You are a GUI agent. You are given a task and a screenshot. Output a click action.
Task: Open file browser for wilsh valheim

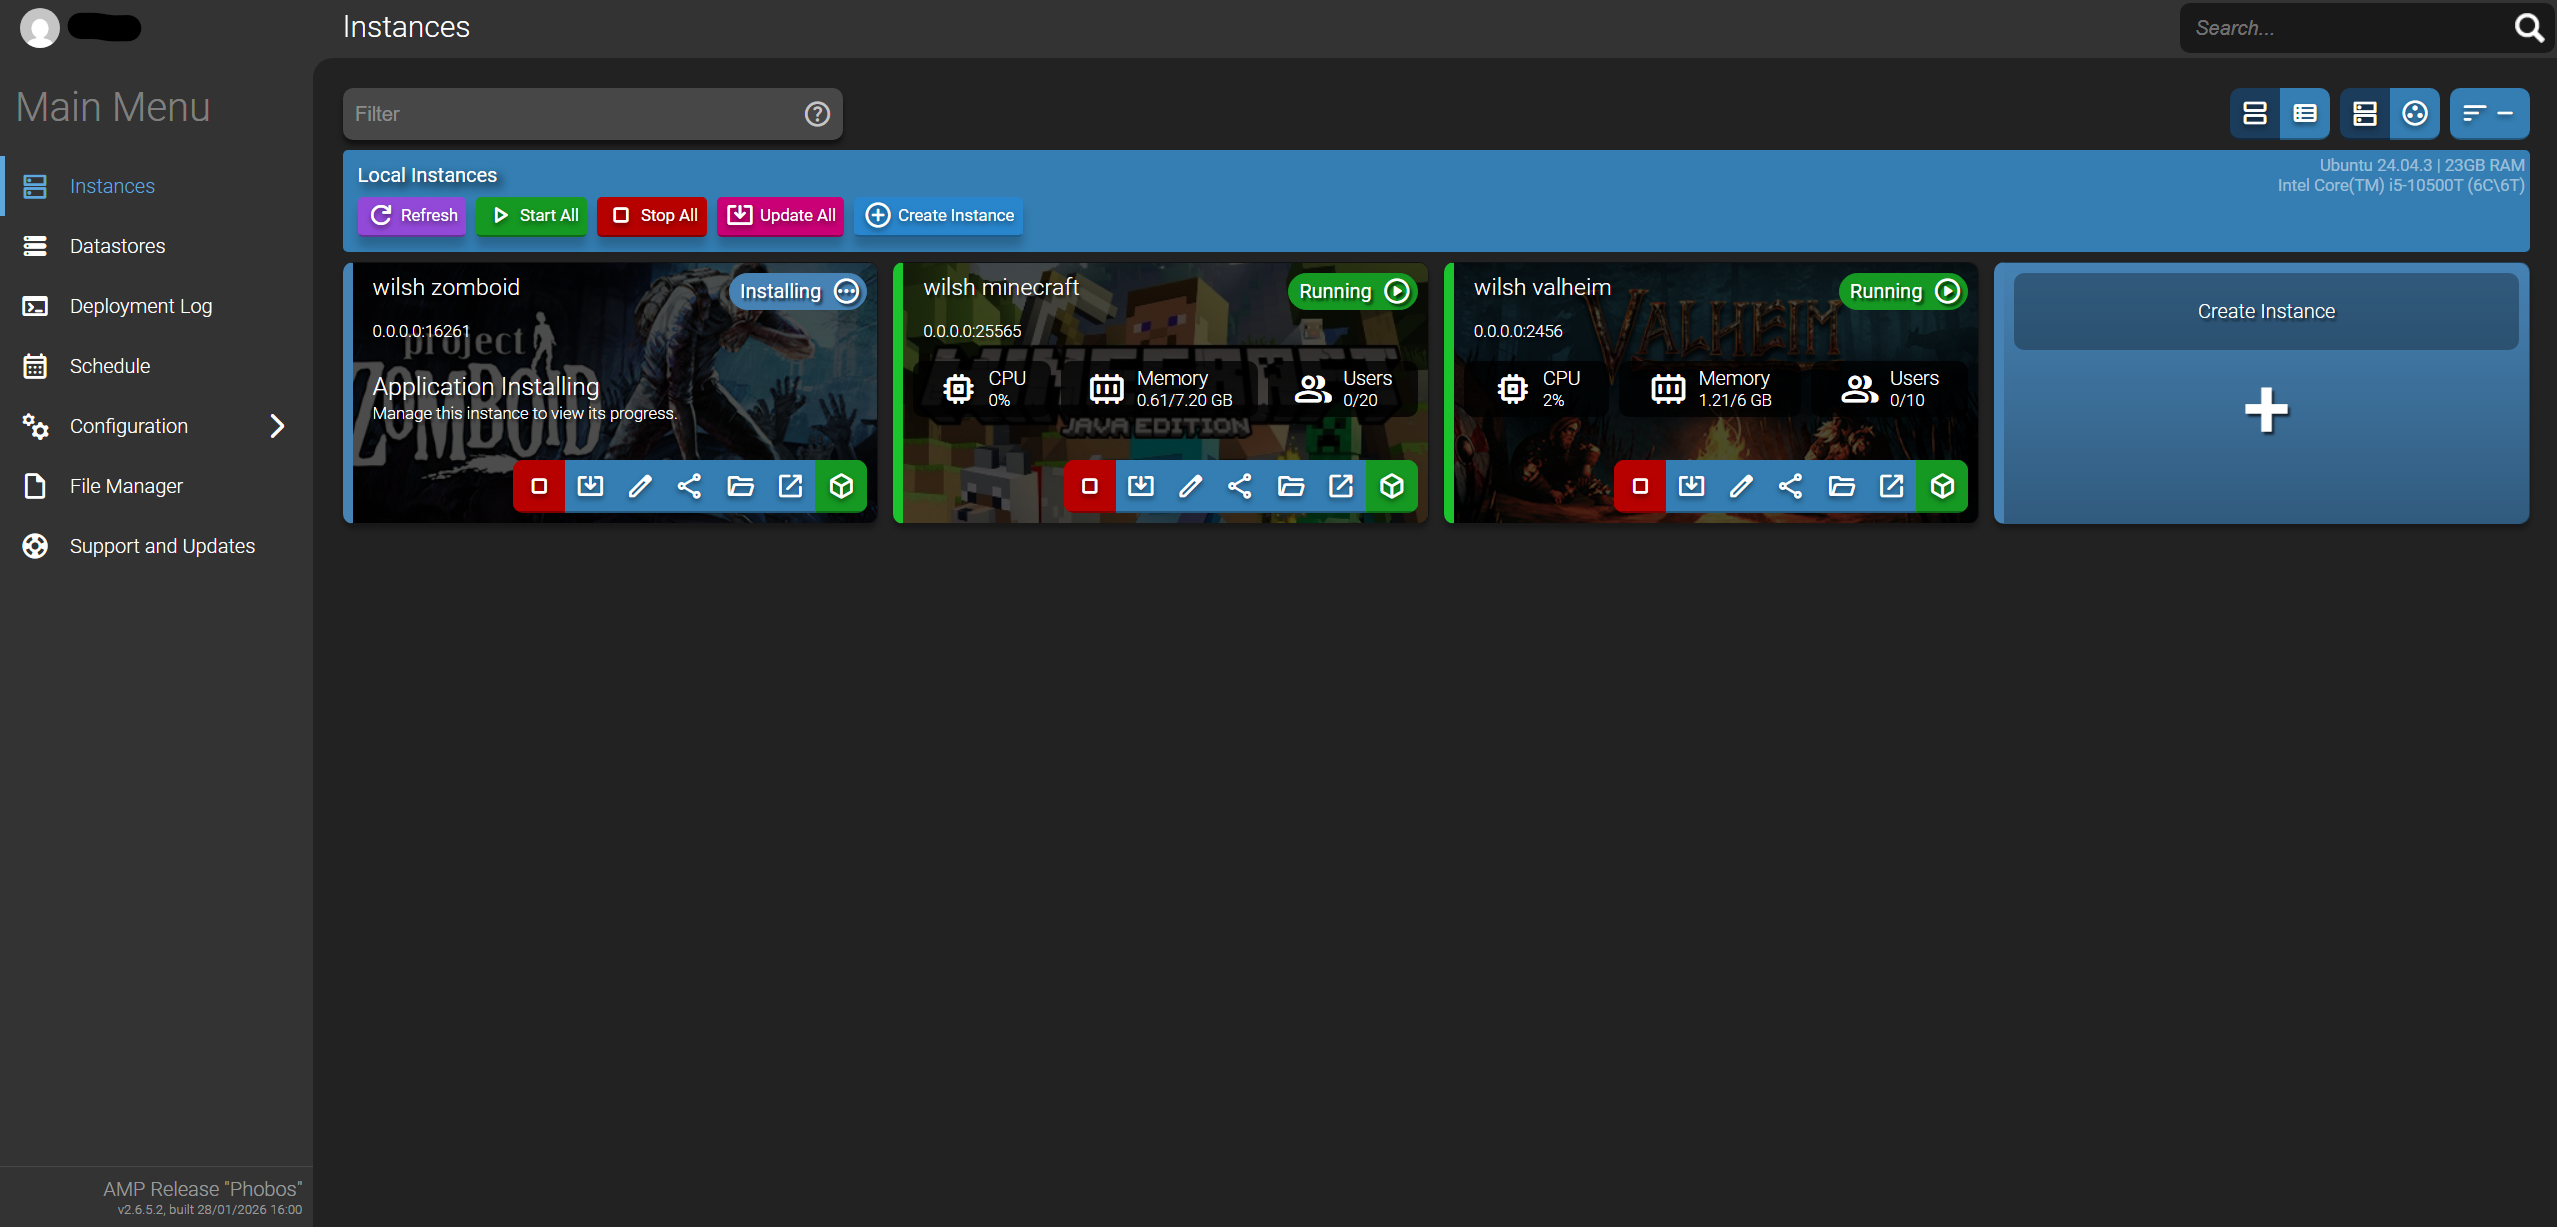tap(1841, 486)
